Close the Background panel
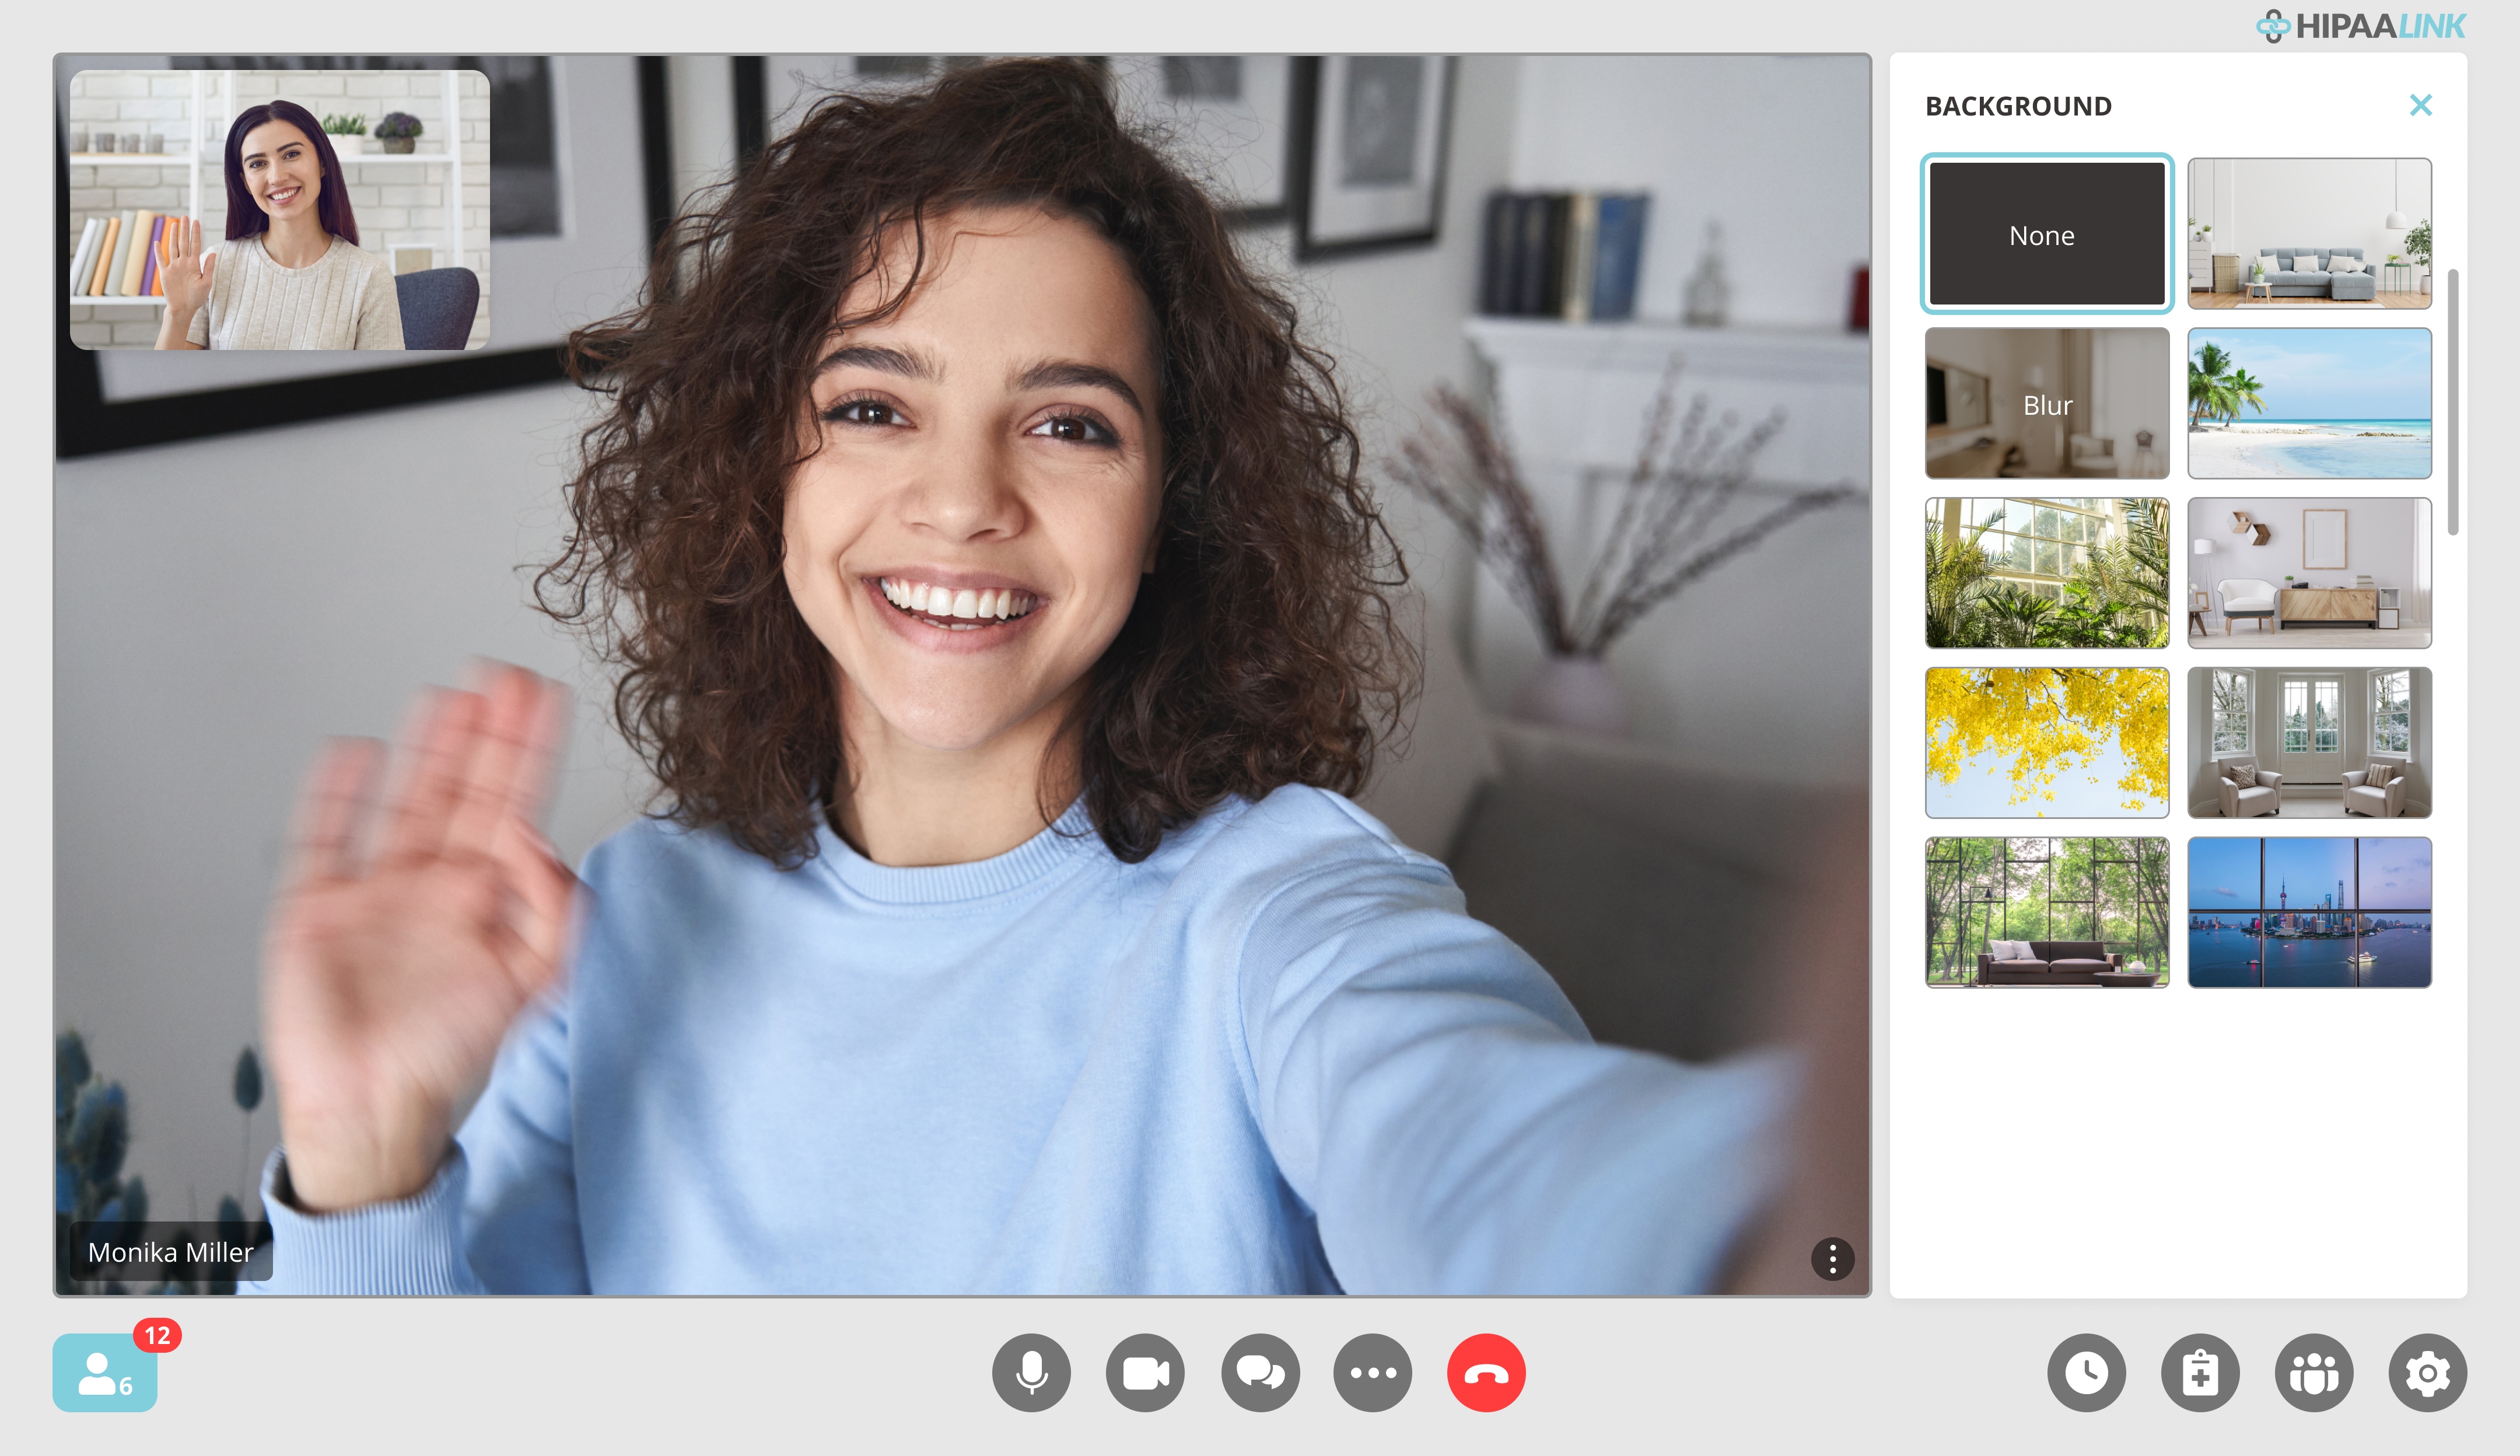The height and width of the screenshot is (1456, 2520). tap(2421, 105)
